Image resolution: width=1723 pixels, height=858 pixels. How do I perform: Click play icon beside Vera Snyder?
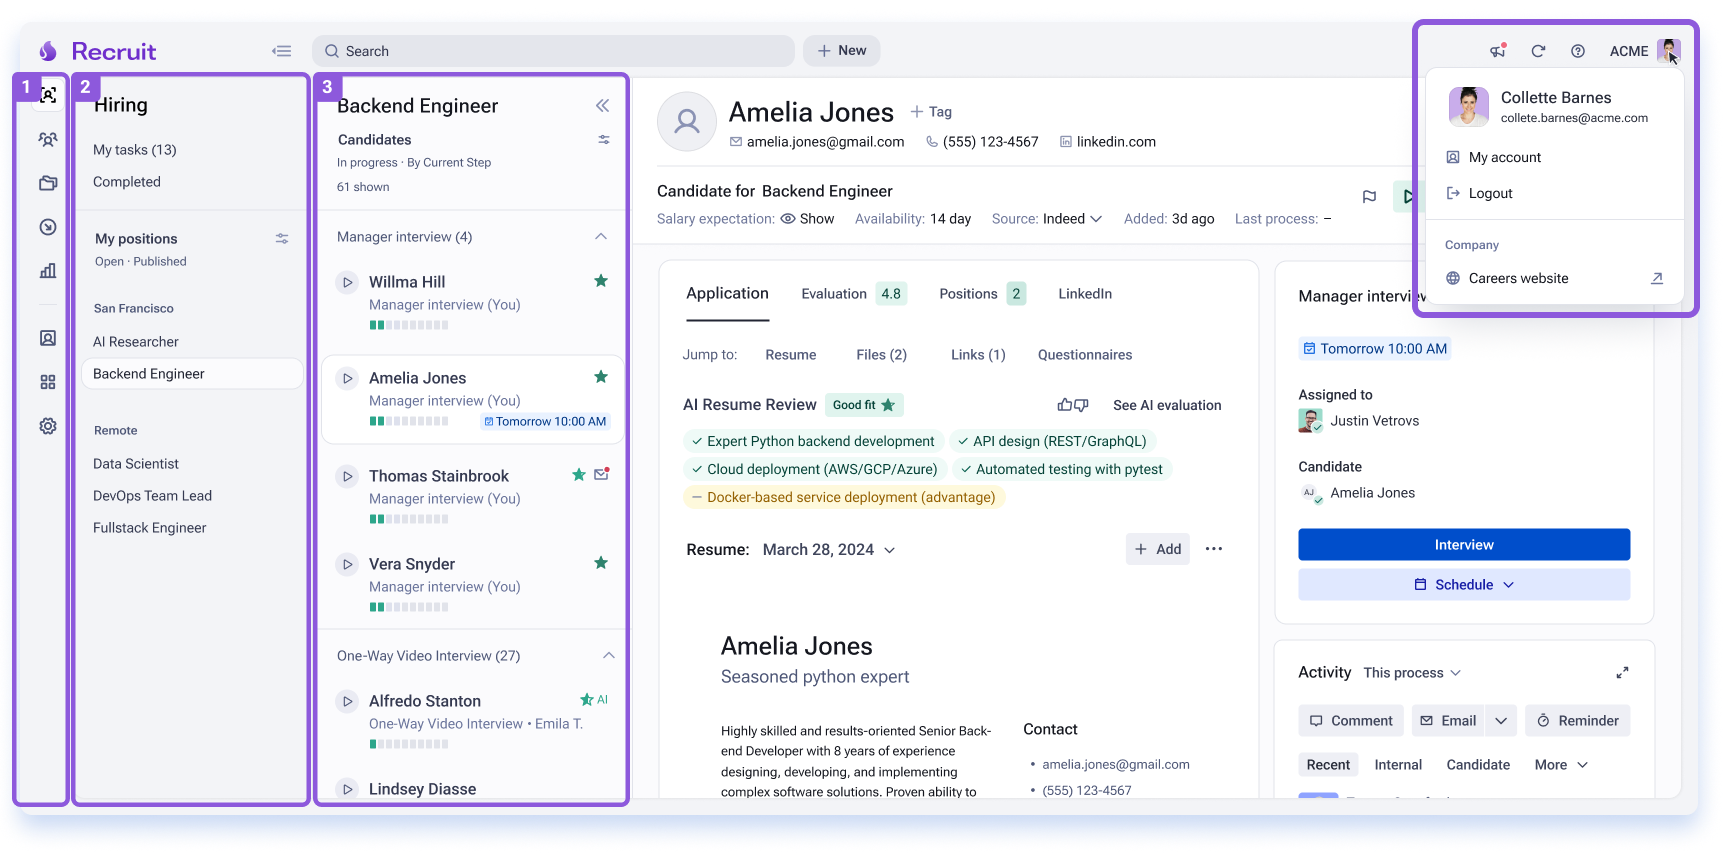347,564
